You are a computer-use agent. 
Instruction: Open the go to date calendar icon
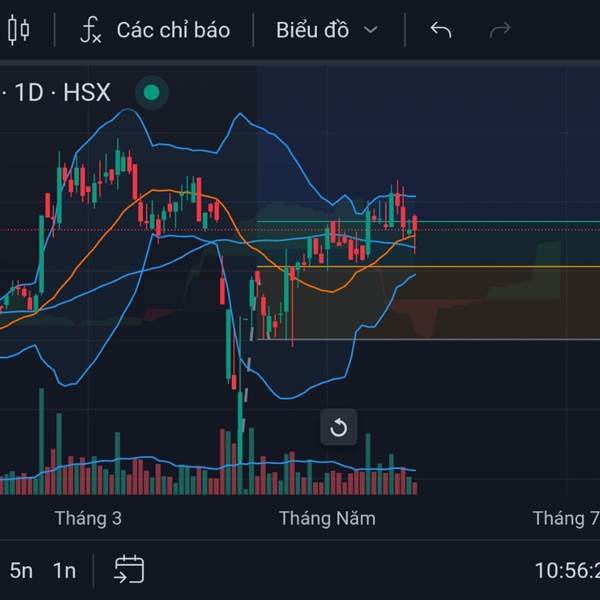coord(129,569)
